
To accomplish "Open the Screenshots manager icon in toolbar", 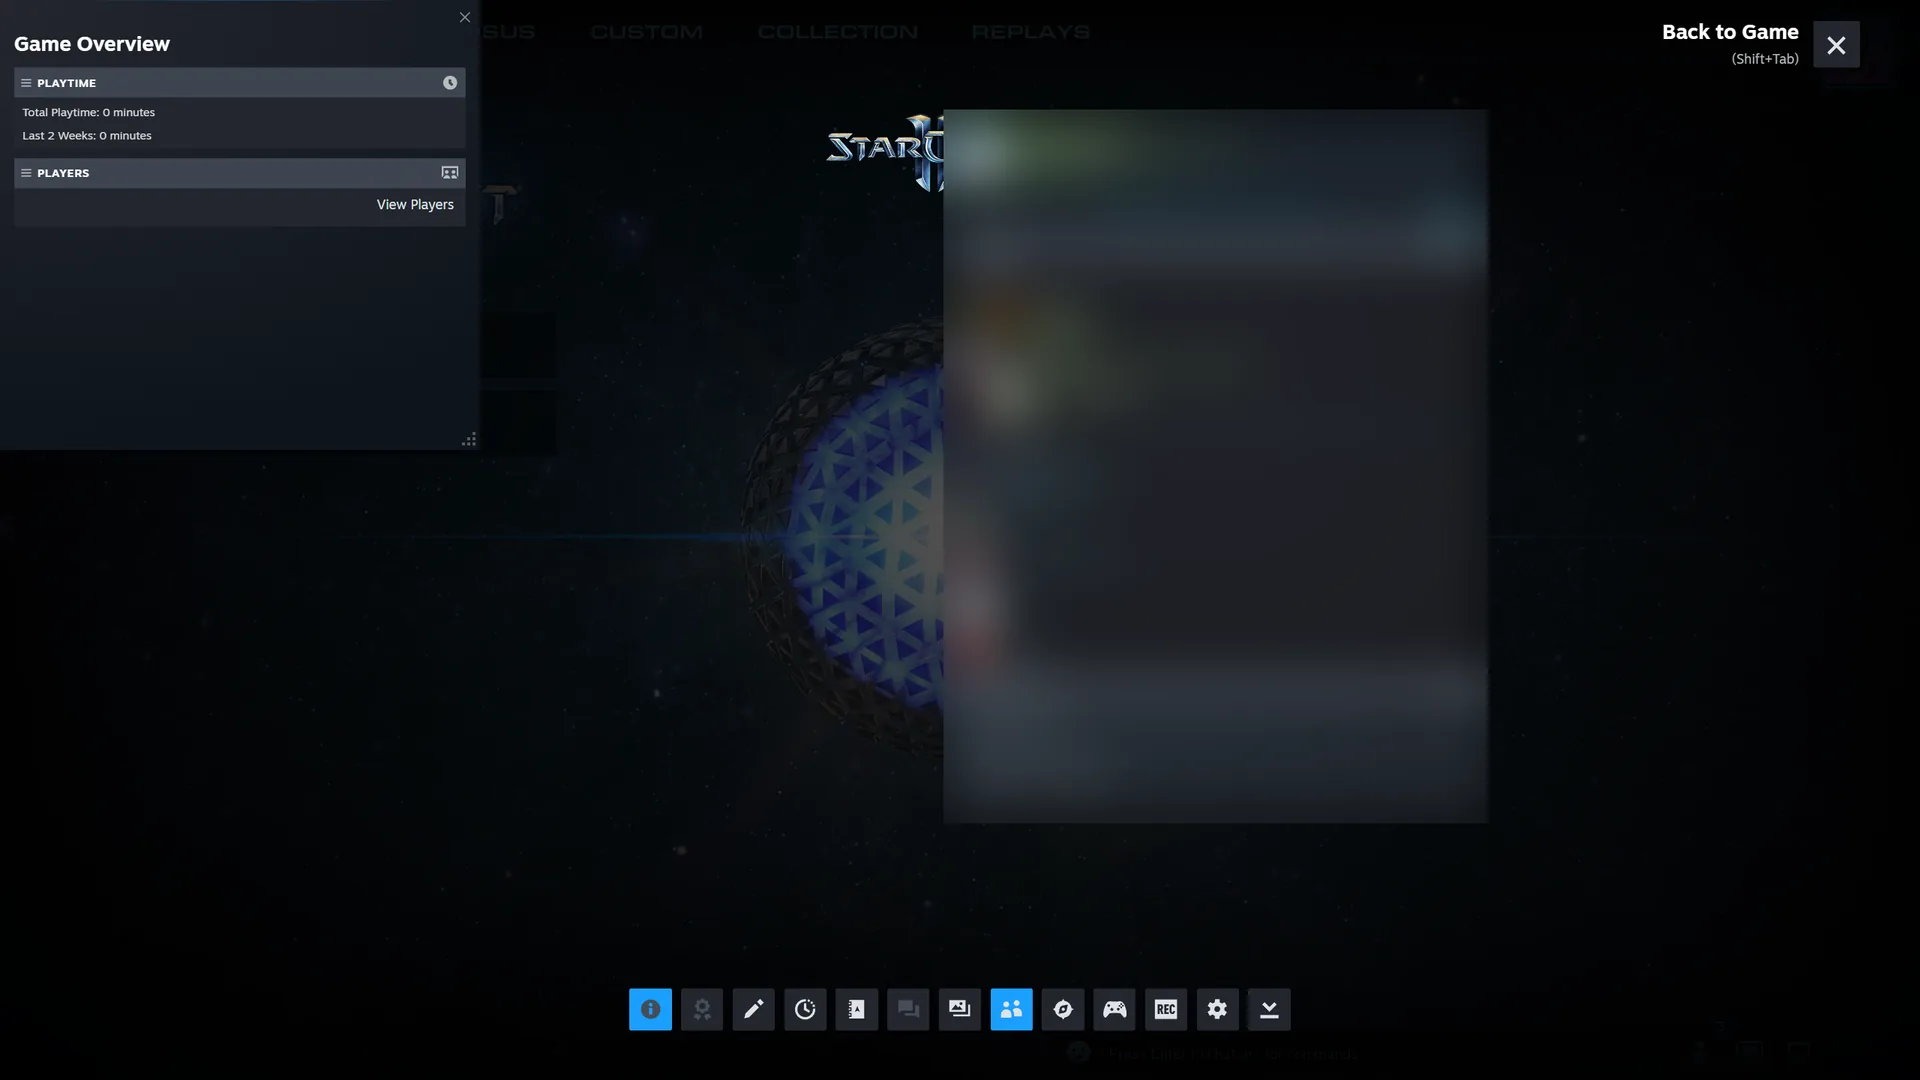I will pyautogui.click(x=960, y=1009).
